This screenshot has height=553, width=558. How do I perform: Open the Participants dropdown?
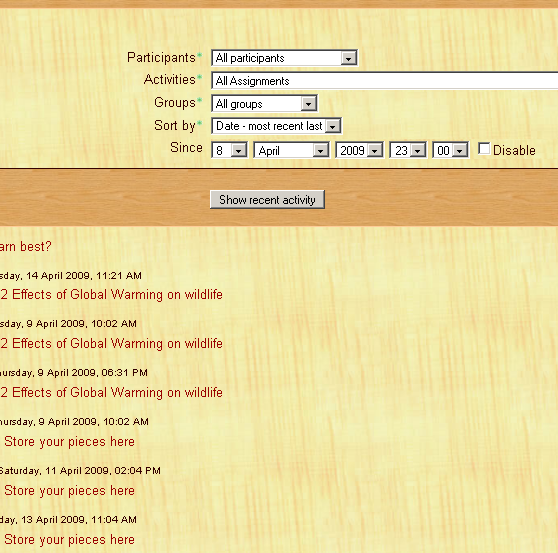tap(284, 58)
